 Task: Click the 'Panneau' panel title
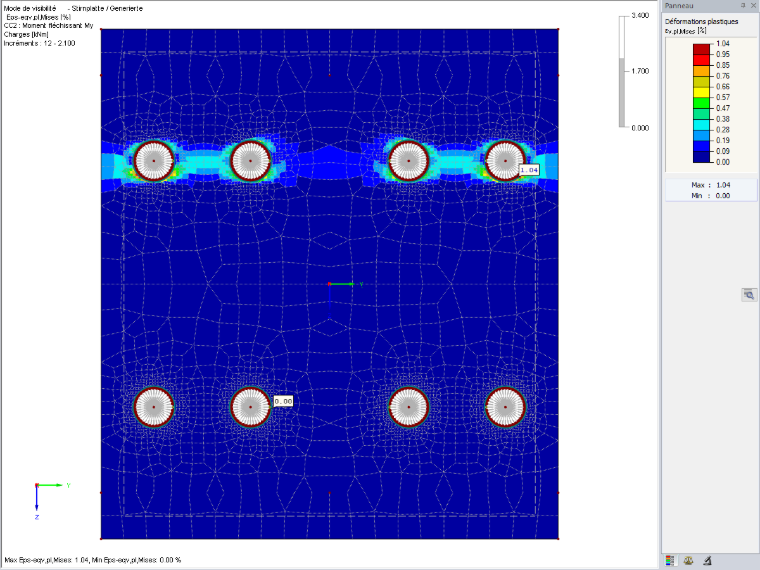click(679, 6)
